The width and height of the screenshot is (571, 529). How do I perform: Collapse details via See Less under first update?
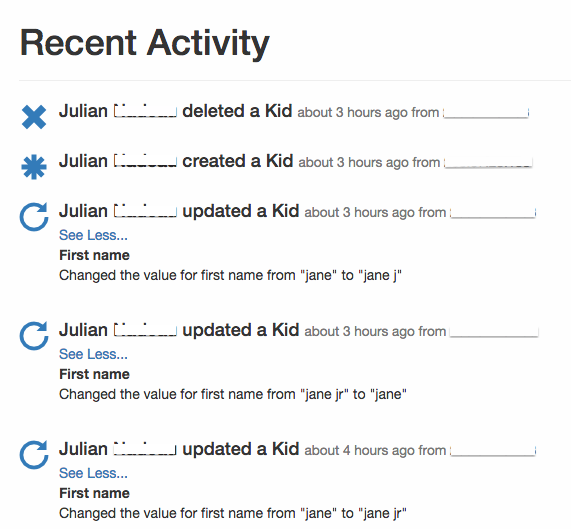(93, 235)
